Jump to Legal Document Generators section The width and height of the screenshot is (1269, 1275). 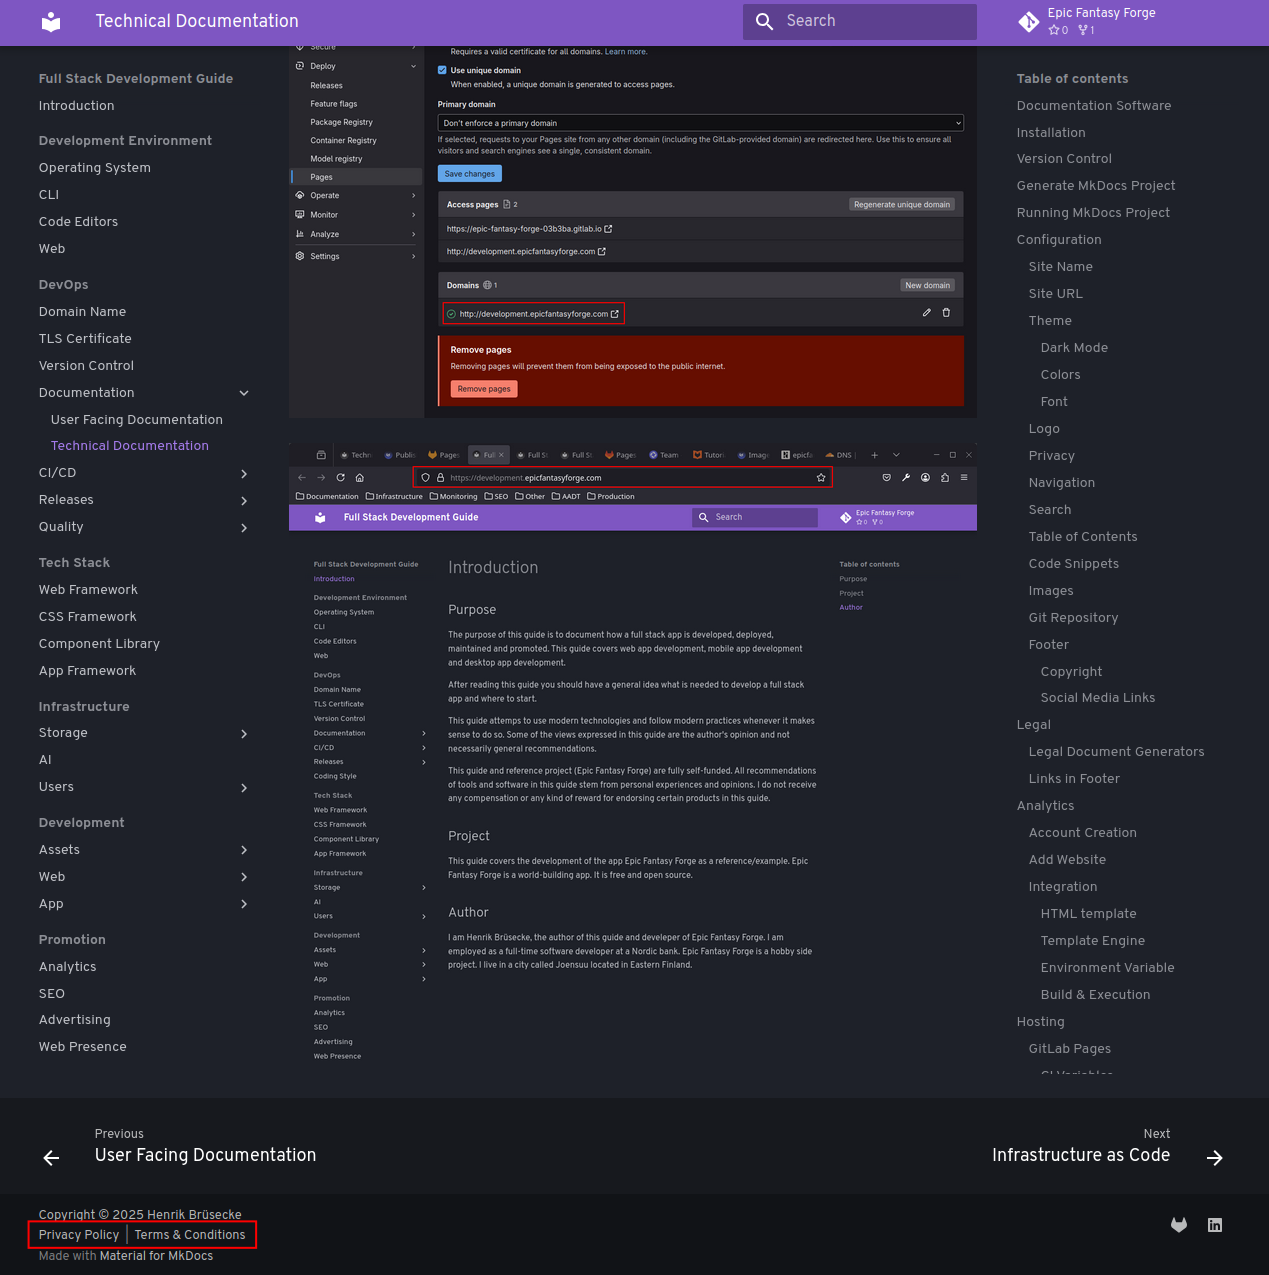point(1117,752)
